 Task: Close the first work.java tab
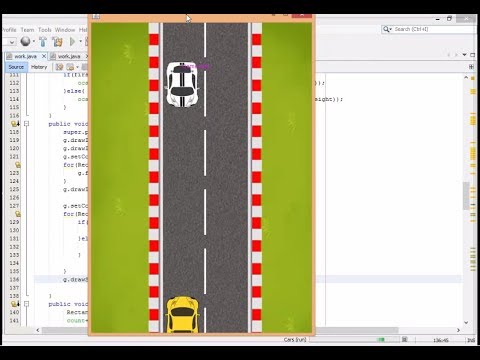pyautogui.click(x=44, y=56)
